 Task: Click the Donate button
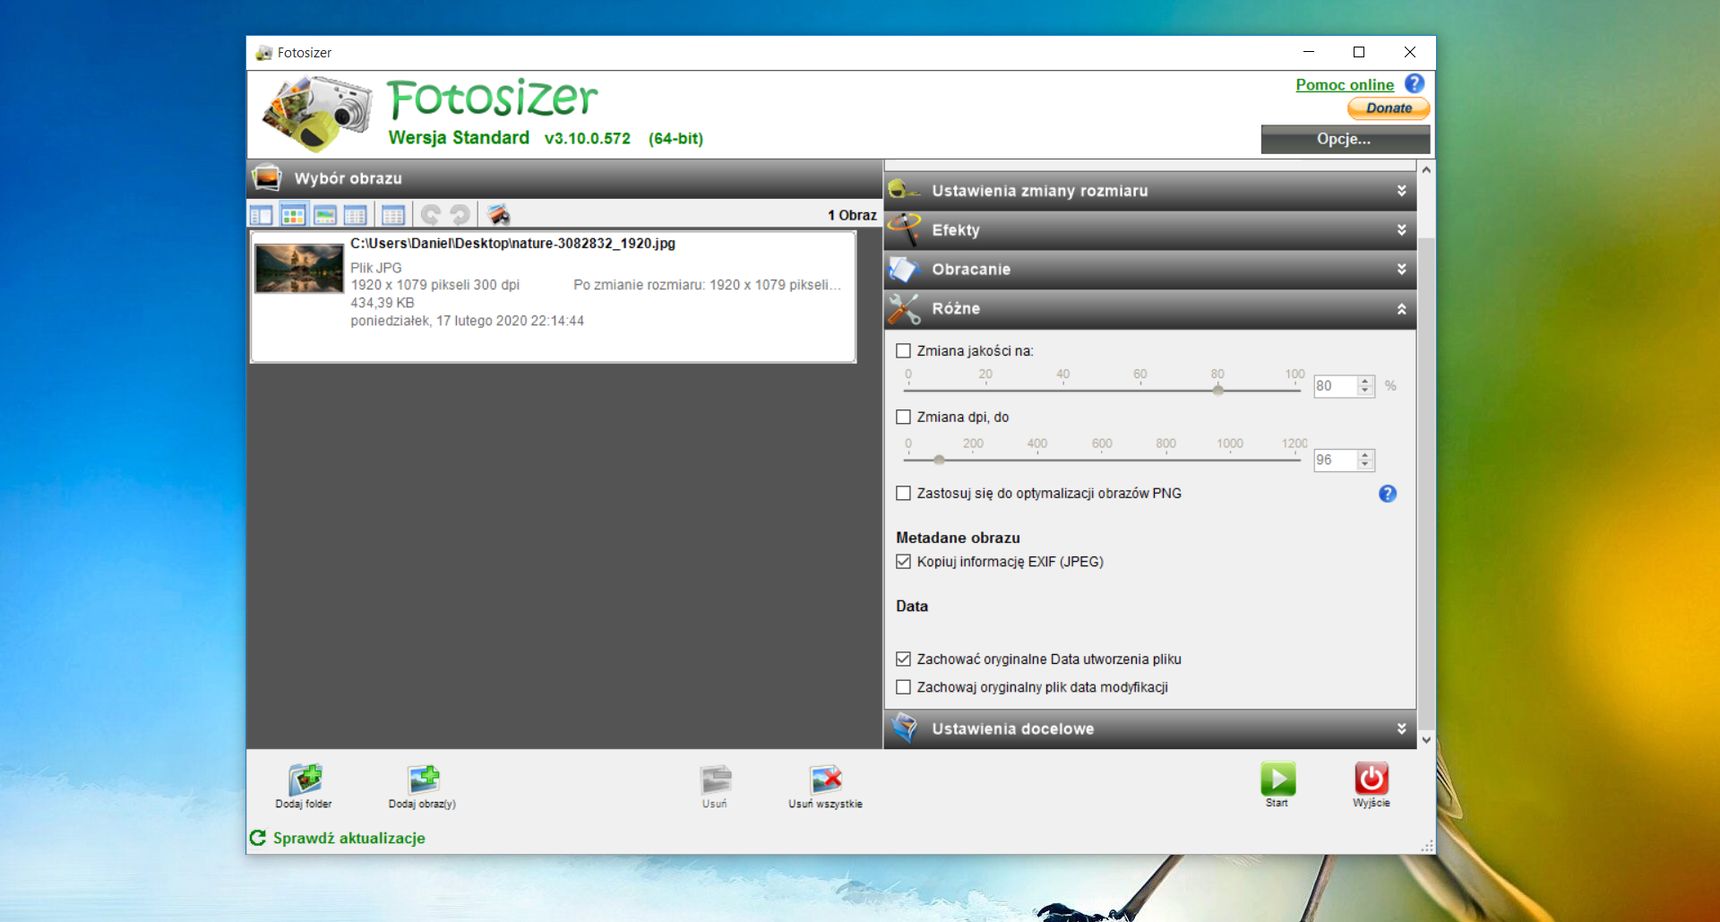pyautogui.click(x=1389, y=108)
